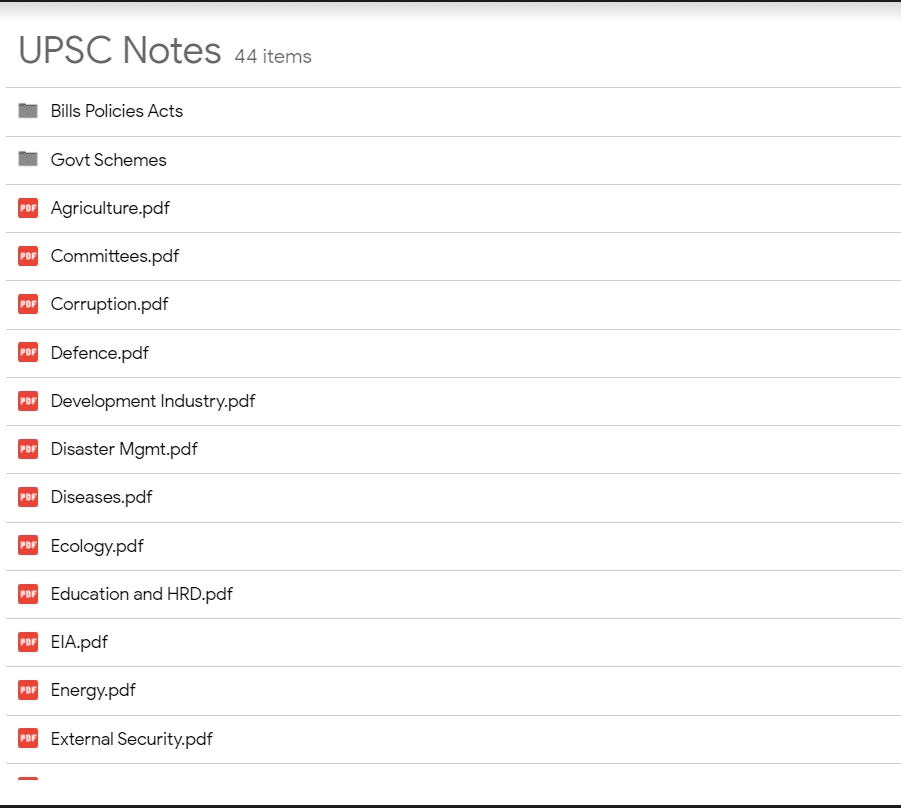This screenshot has height=808, width=901.
Task: Click the 44 items count label
Action: tap(273, 56)
